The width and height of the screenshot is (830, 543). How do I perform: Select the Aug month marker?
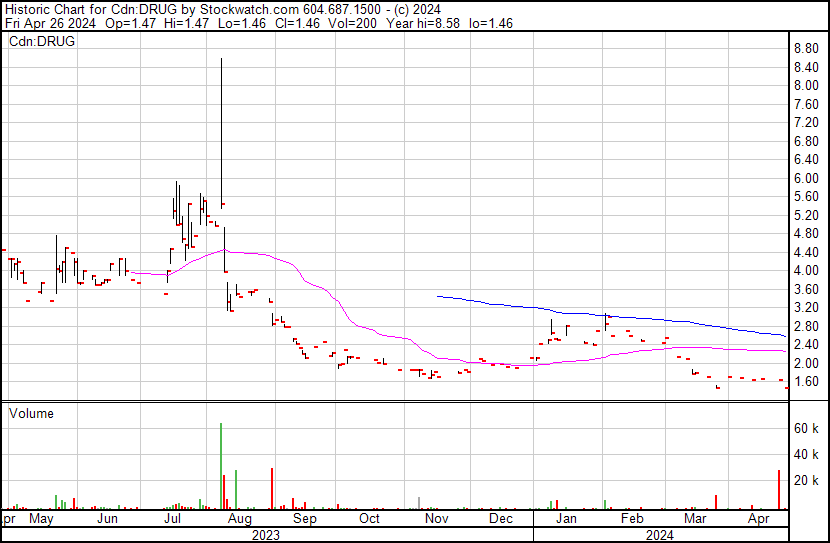239,520
